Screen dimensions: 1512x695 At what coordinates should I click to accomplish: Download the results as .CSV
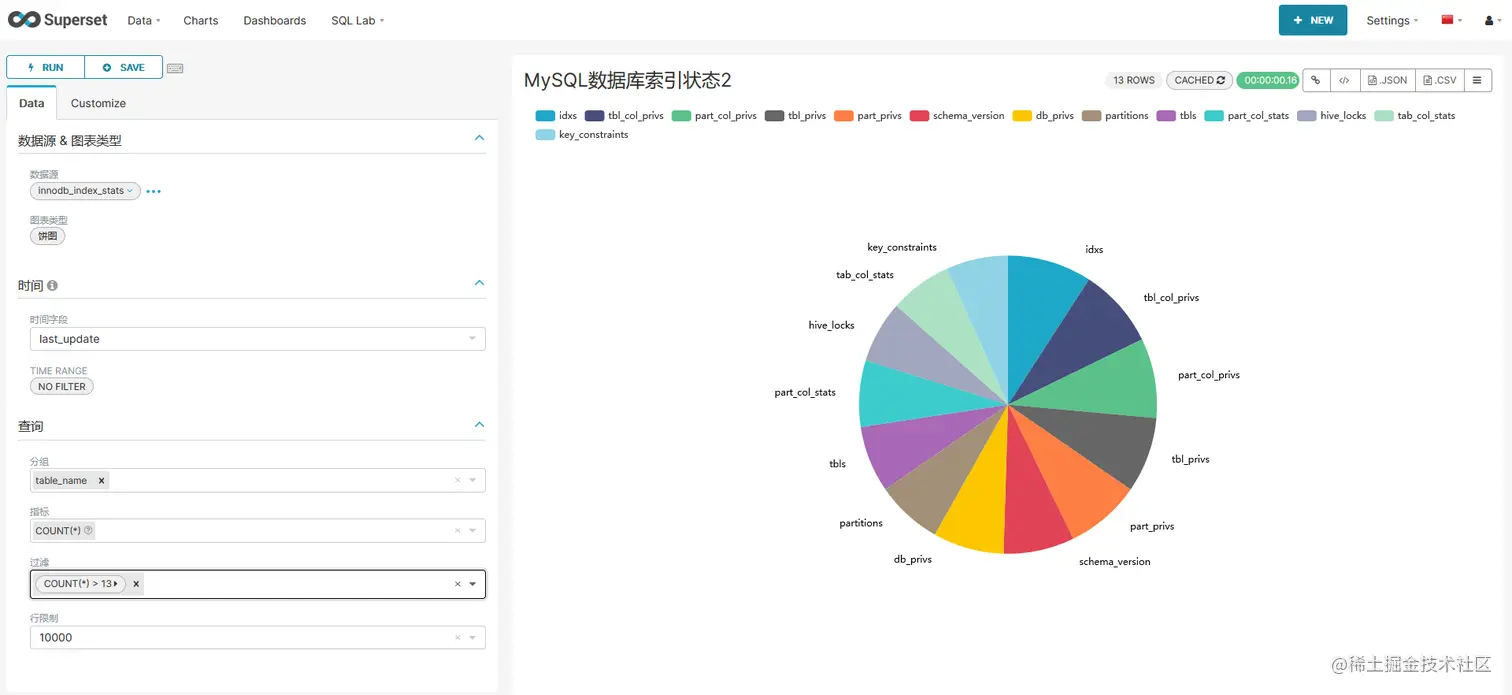pyautogui.click(x=1438, y=80)
